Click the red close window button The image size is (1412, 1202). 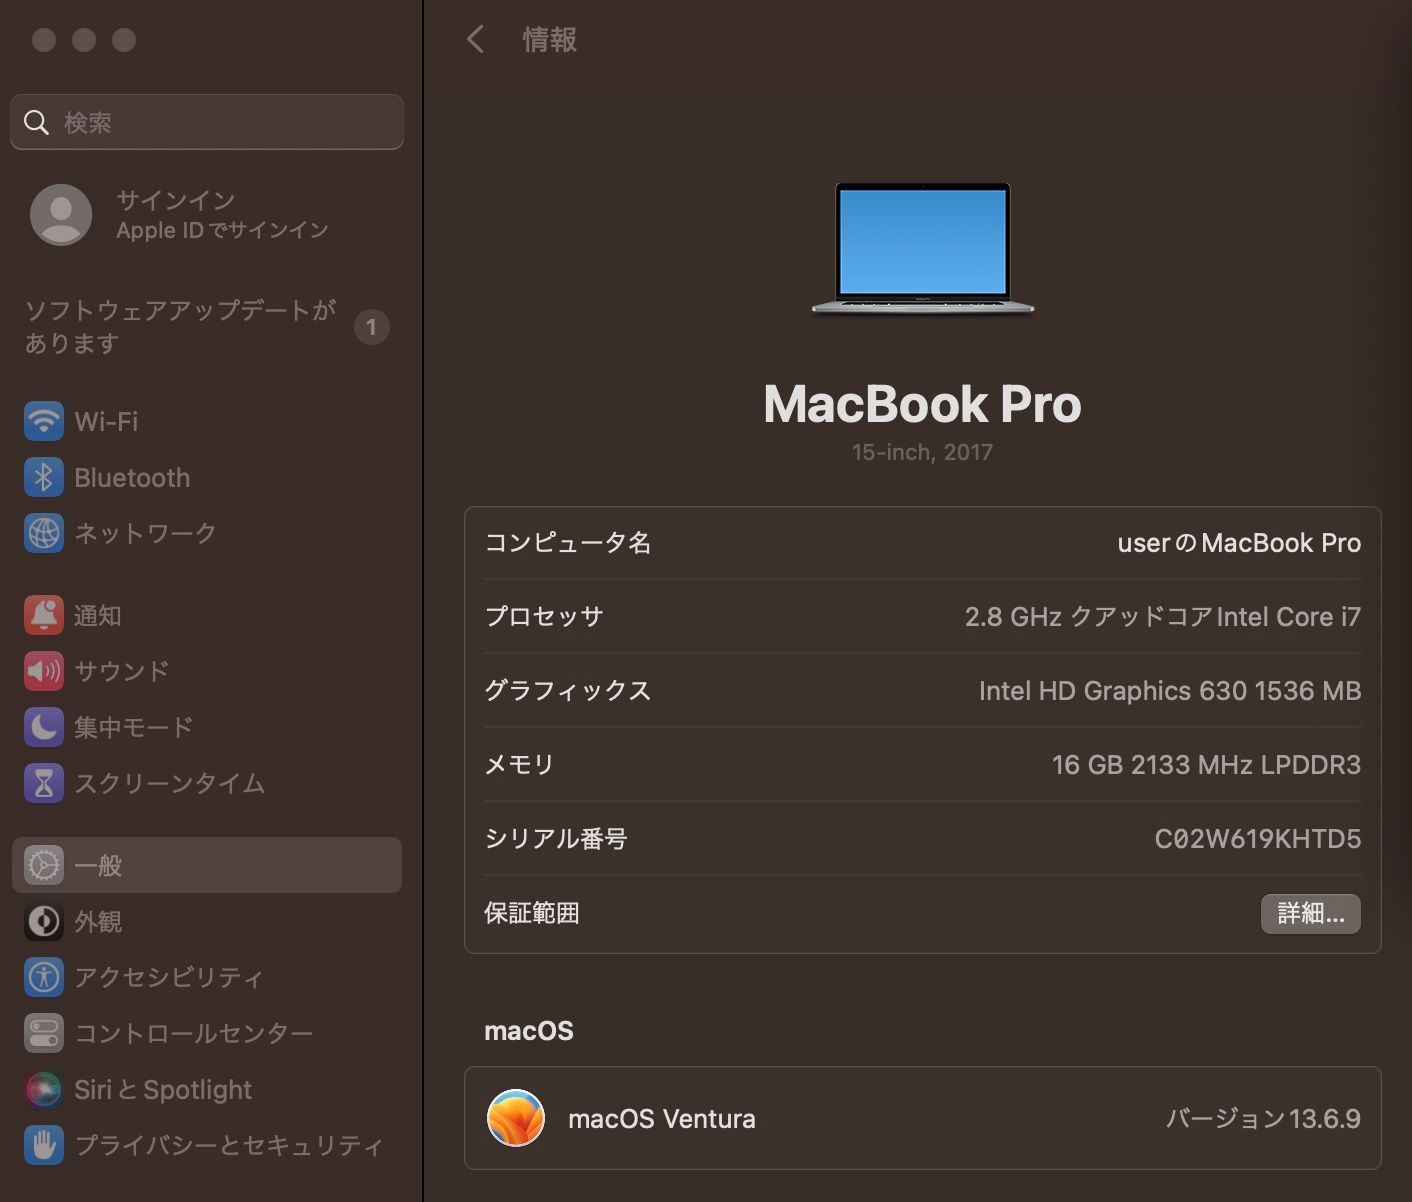point(44,40)
